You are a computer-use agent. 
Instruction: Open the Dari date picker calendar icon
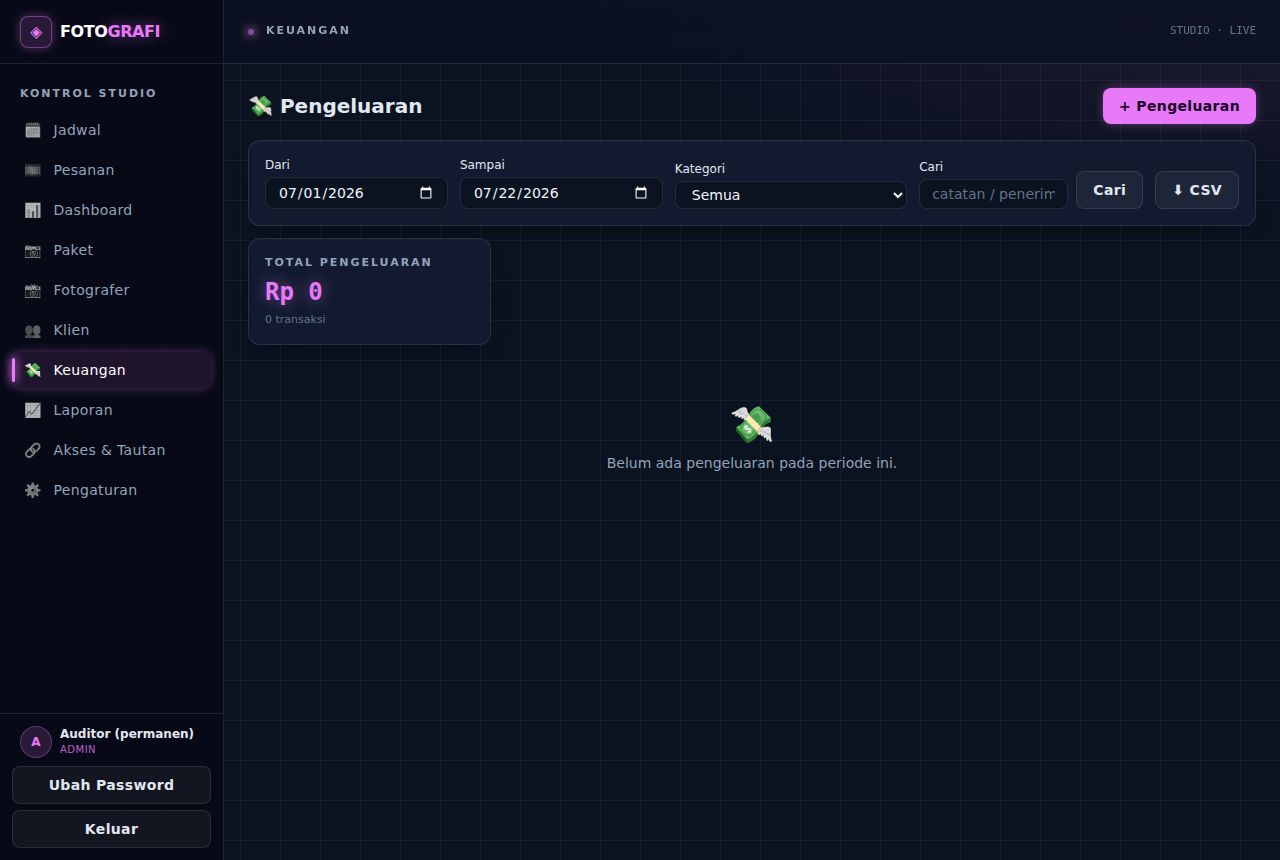(x=426, y=193)
